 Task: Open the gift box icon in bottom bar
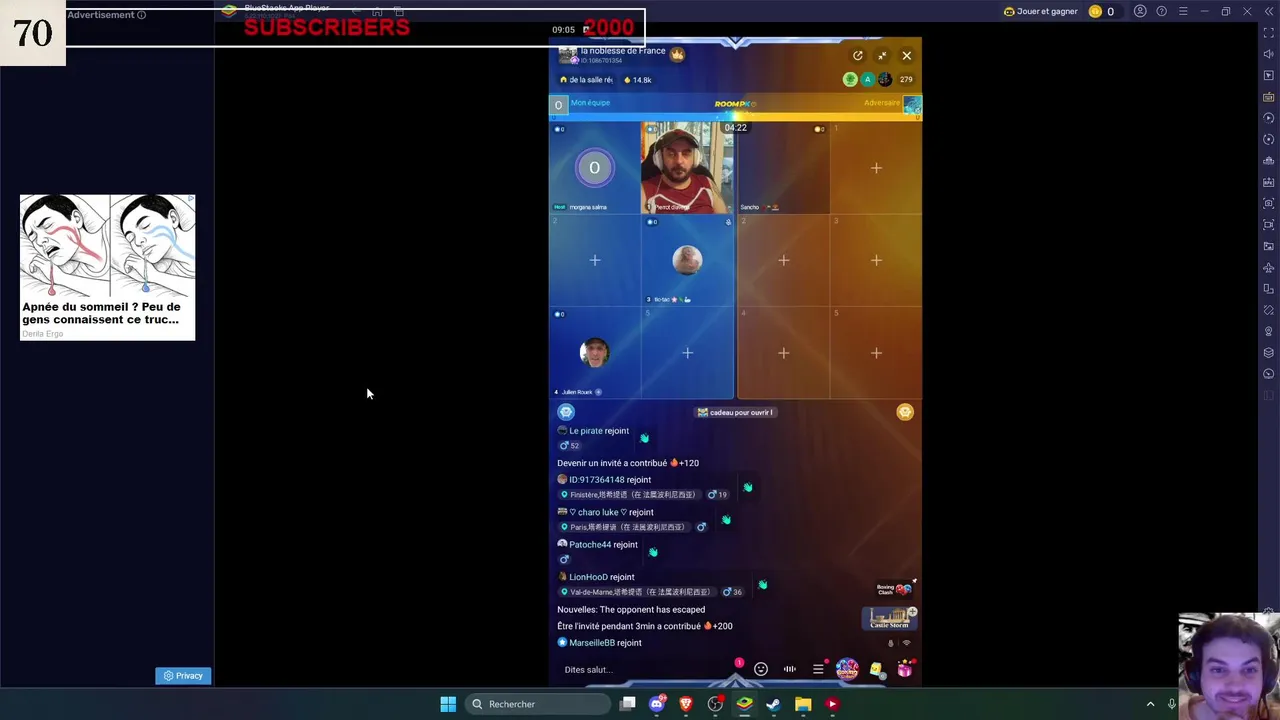click(904, 670)
